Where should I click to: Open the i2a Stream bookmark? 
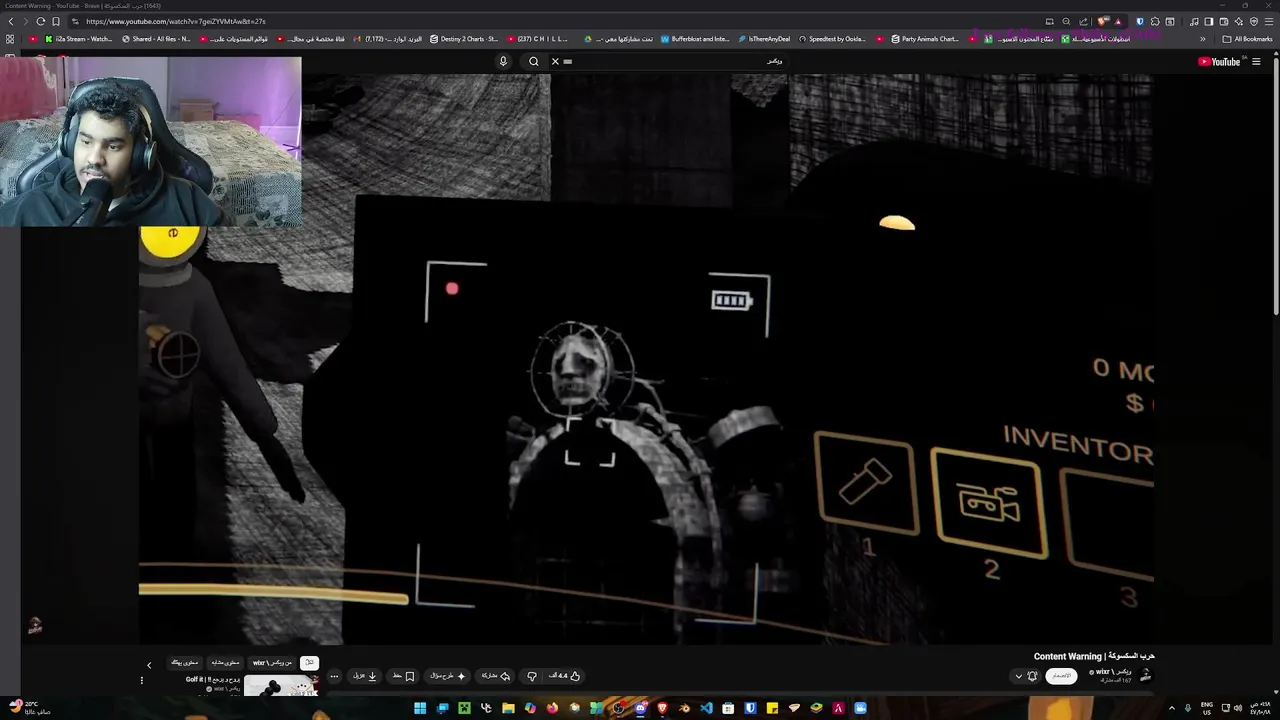point(79,39)
